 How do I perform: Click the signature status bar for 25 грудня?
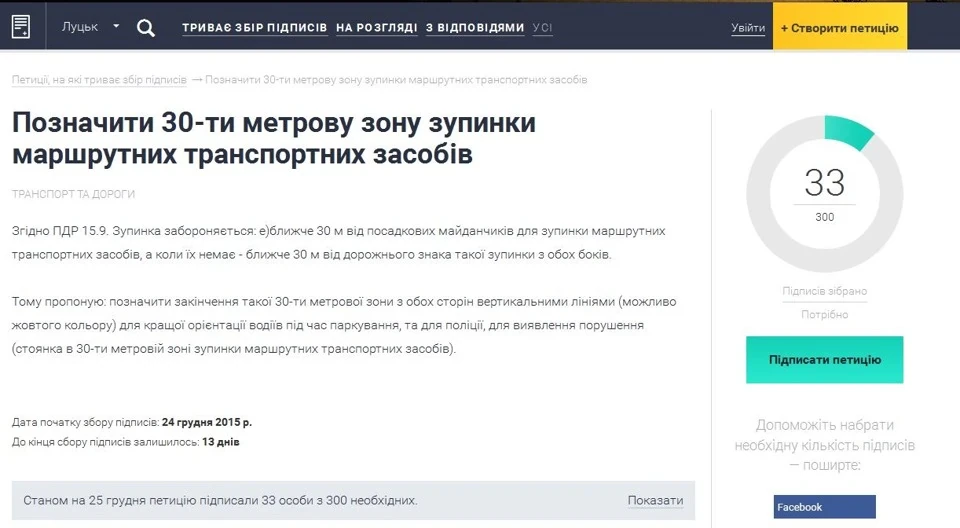coord(353,500)
